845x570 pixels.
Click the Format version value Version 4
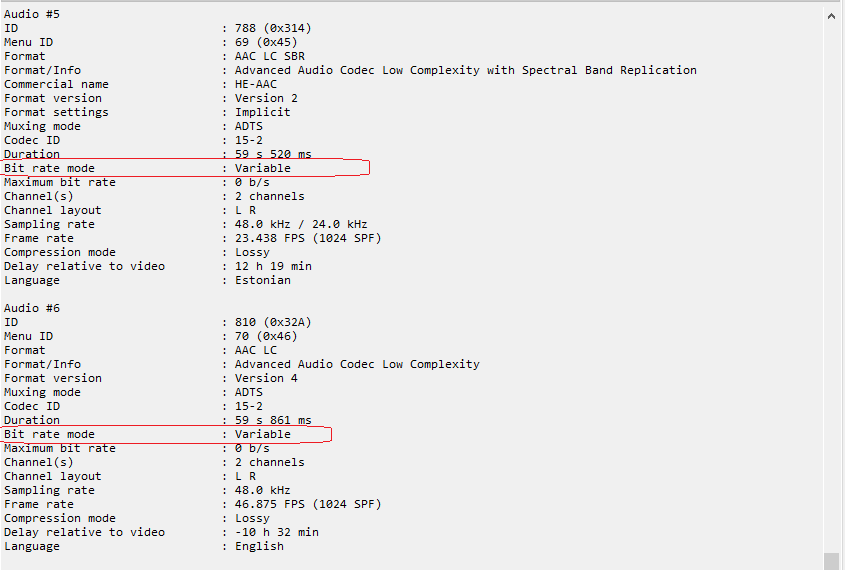(266, 378)
